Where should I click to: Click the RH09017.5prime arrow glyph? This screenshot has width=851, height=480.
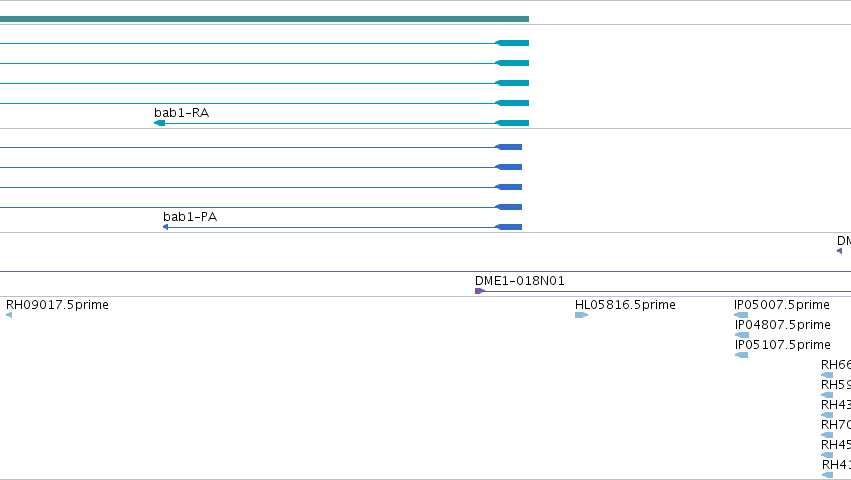pos(9,315)
